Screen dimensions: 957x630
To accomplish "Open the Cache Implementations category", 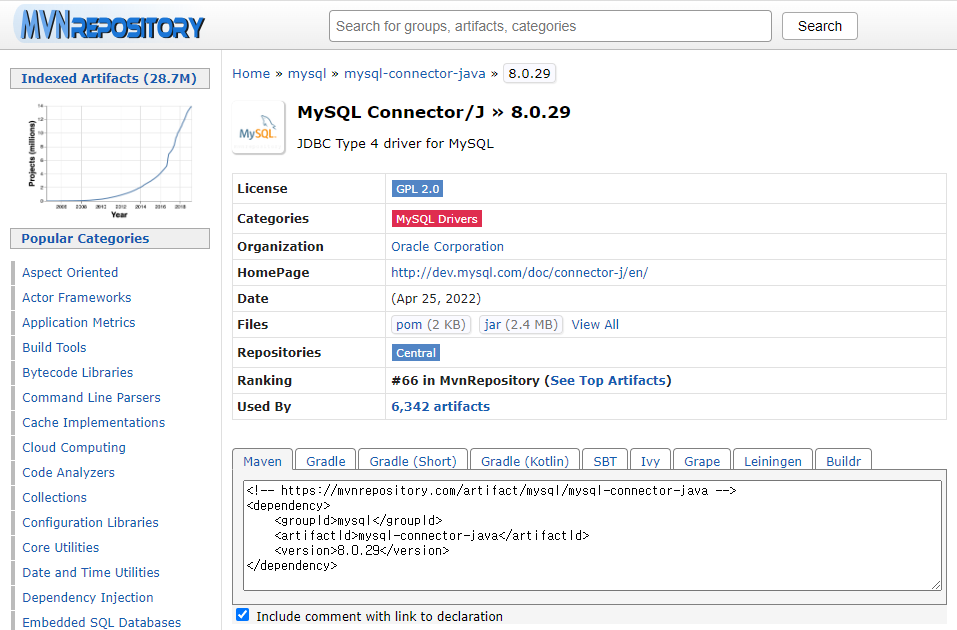I will [x=93, y=423].
